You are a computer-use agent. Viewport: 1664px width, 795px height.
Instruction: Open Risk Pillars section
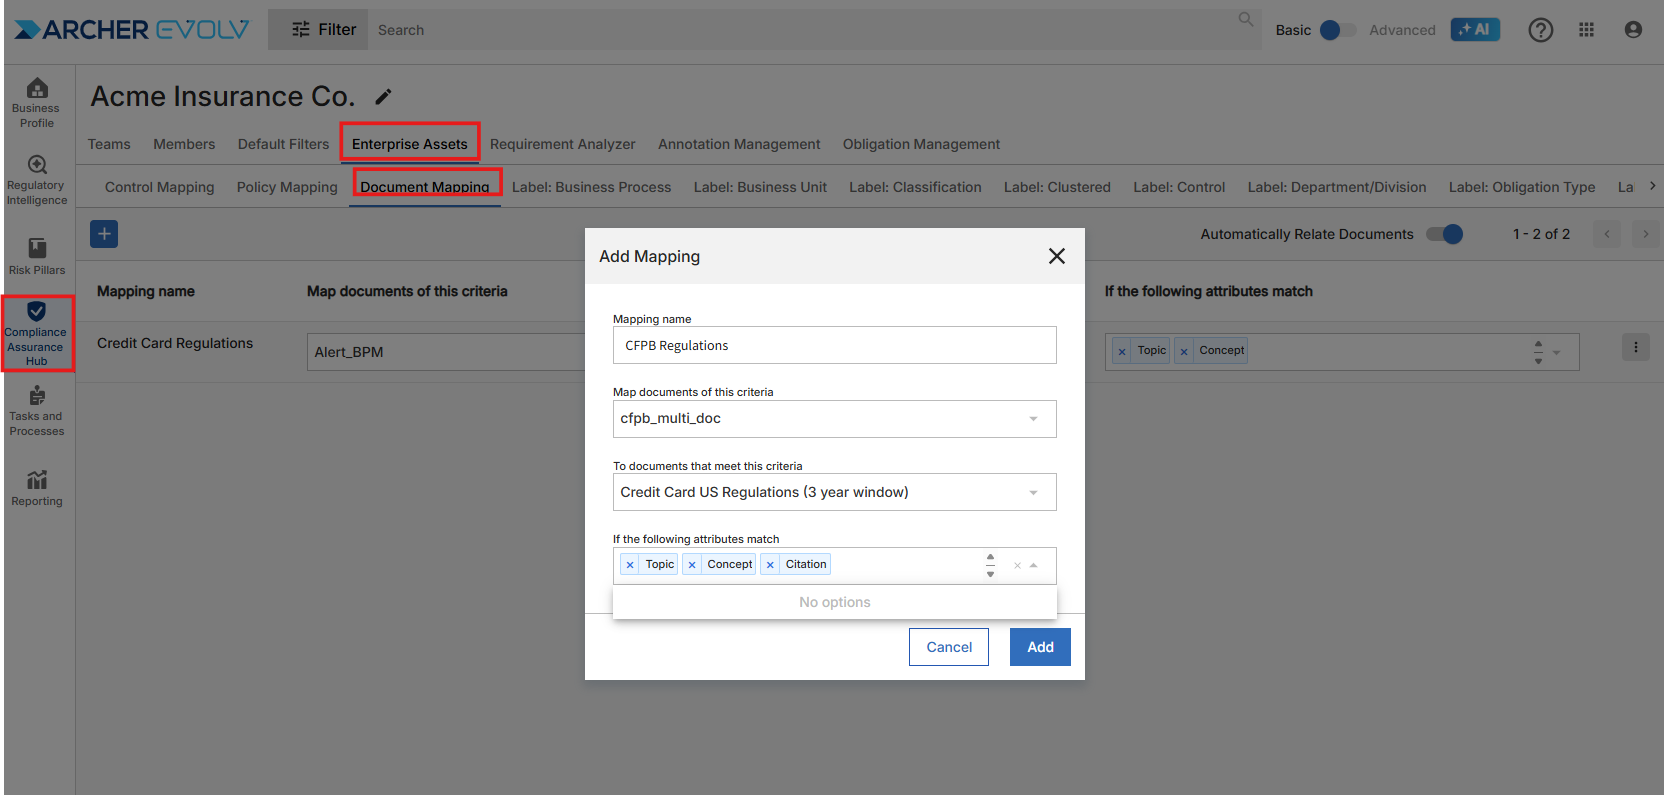click(x=37, y=256)
